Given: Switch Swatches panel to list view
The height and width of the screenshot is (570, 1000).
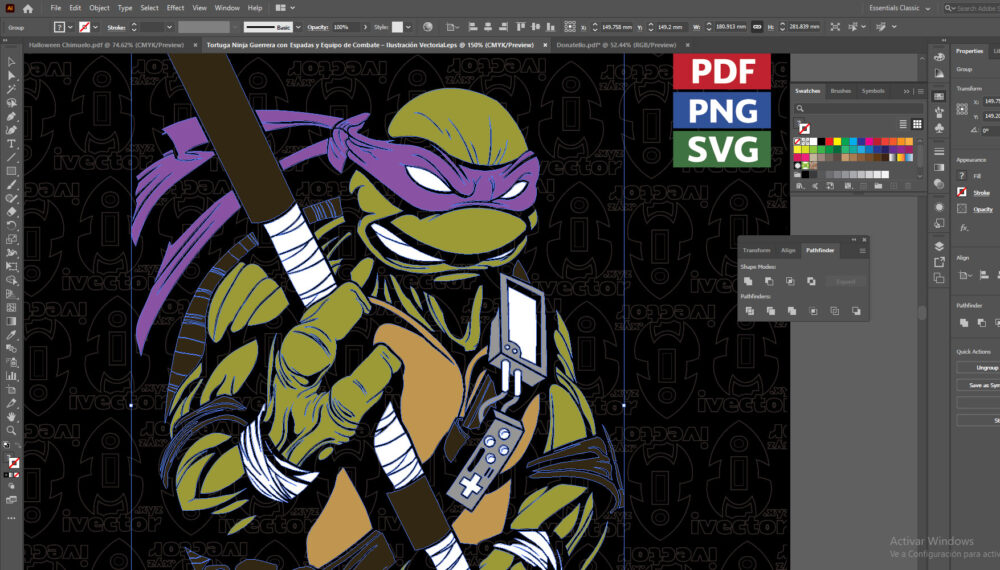Looking at the screenshot, I should [903, 124].
